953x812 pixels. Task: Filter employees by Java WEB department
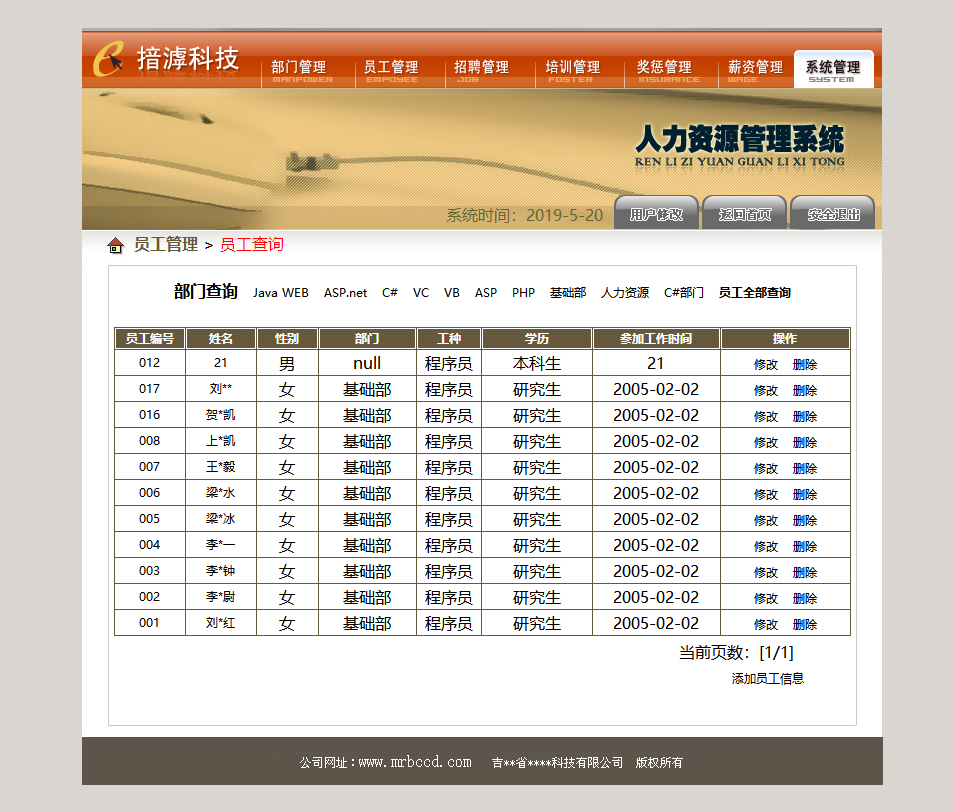point(281,293)
